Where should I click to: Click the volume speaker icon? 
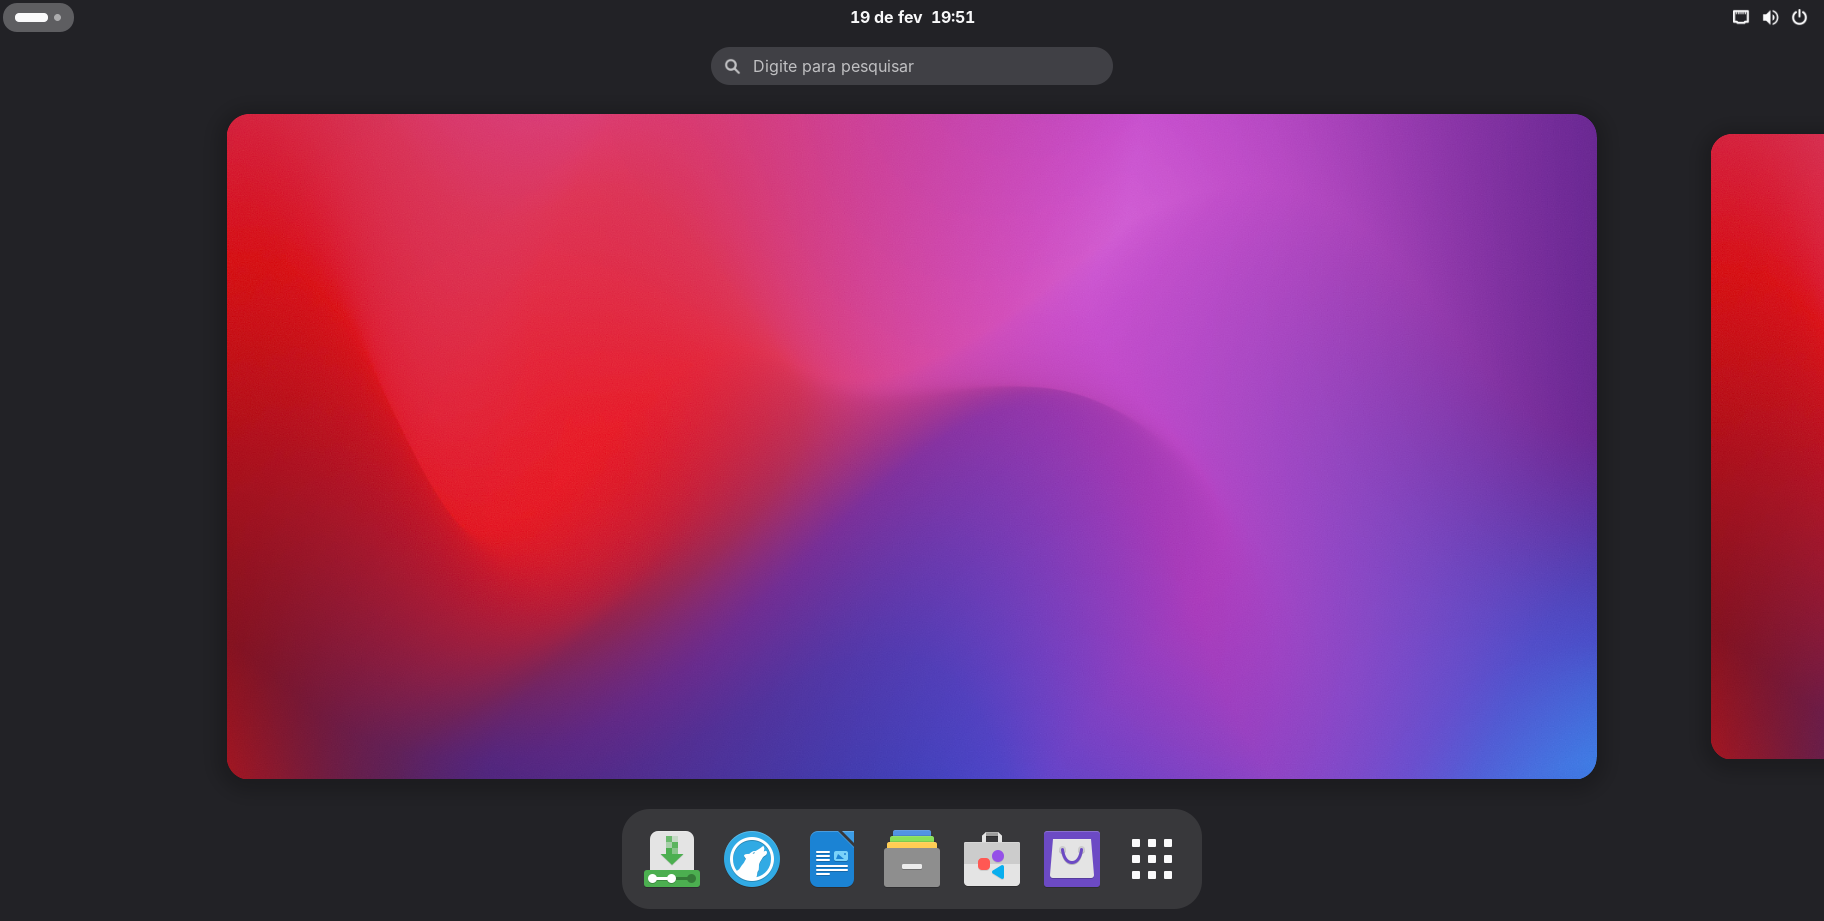click(x=1770, y=17)
